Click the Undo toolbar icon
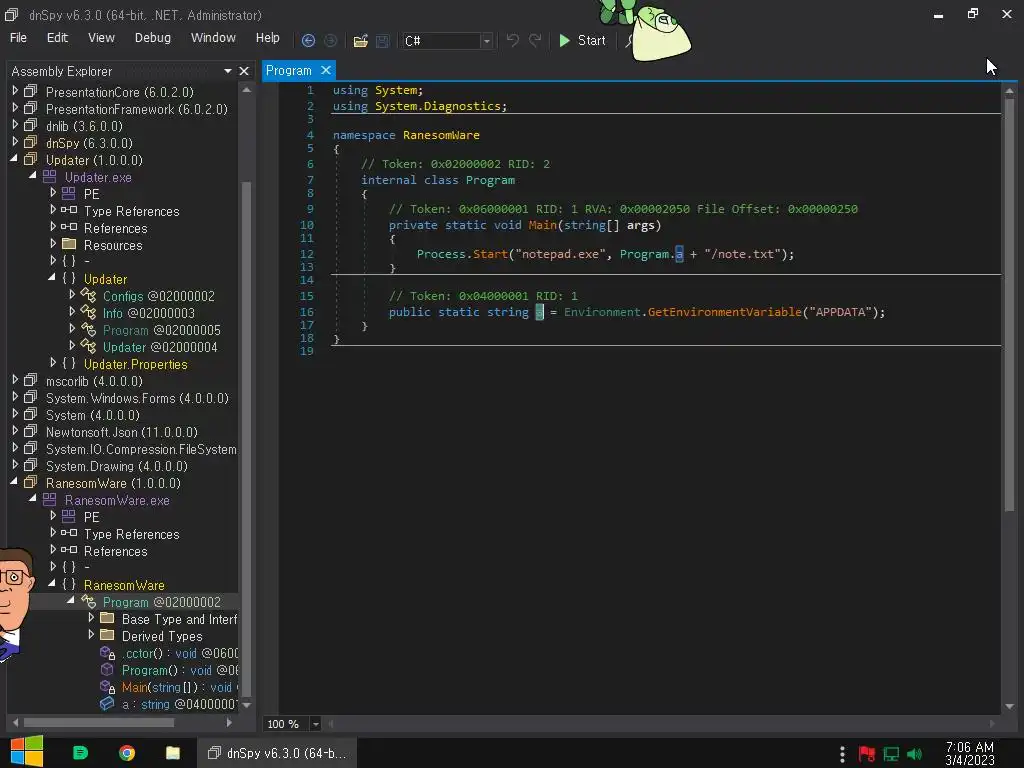 [x=513, y=40]
